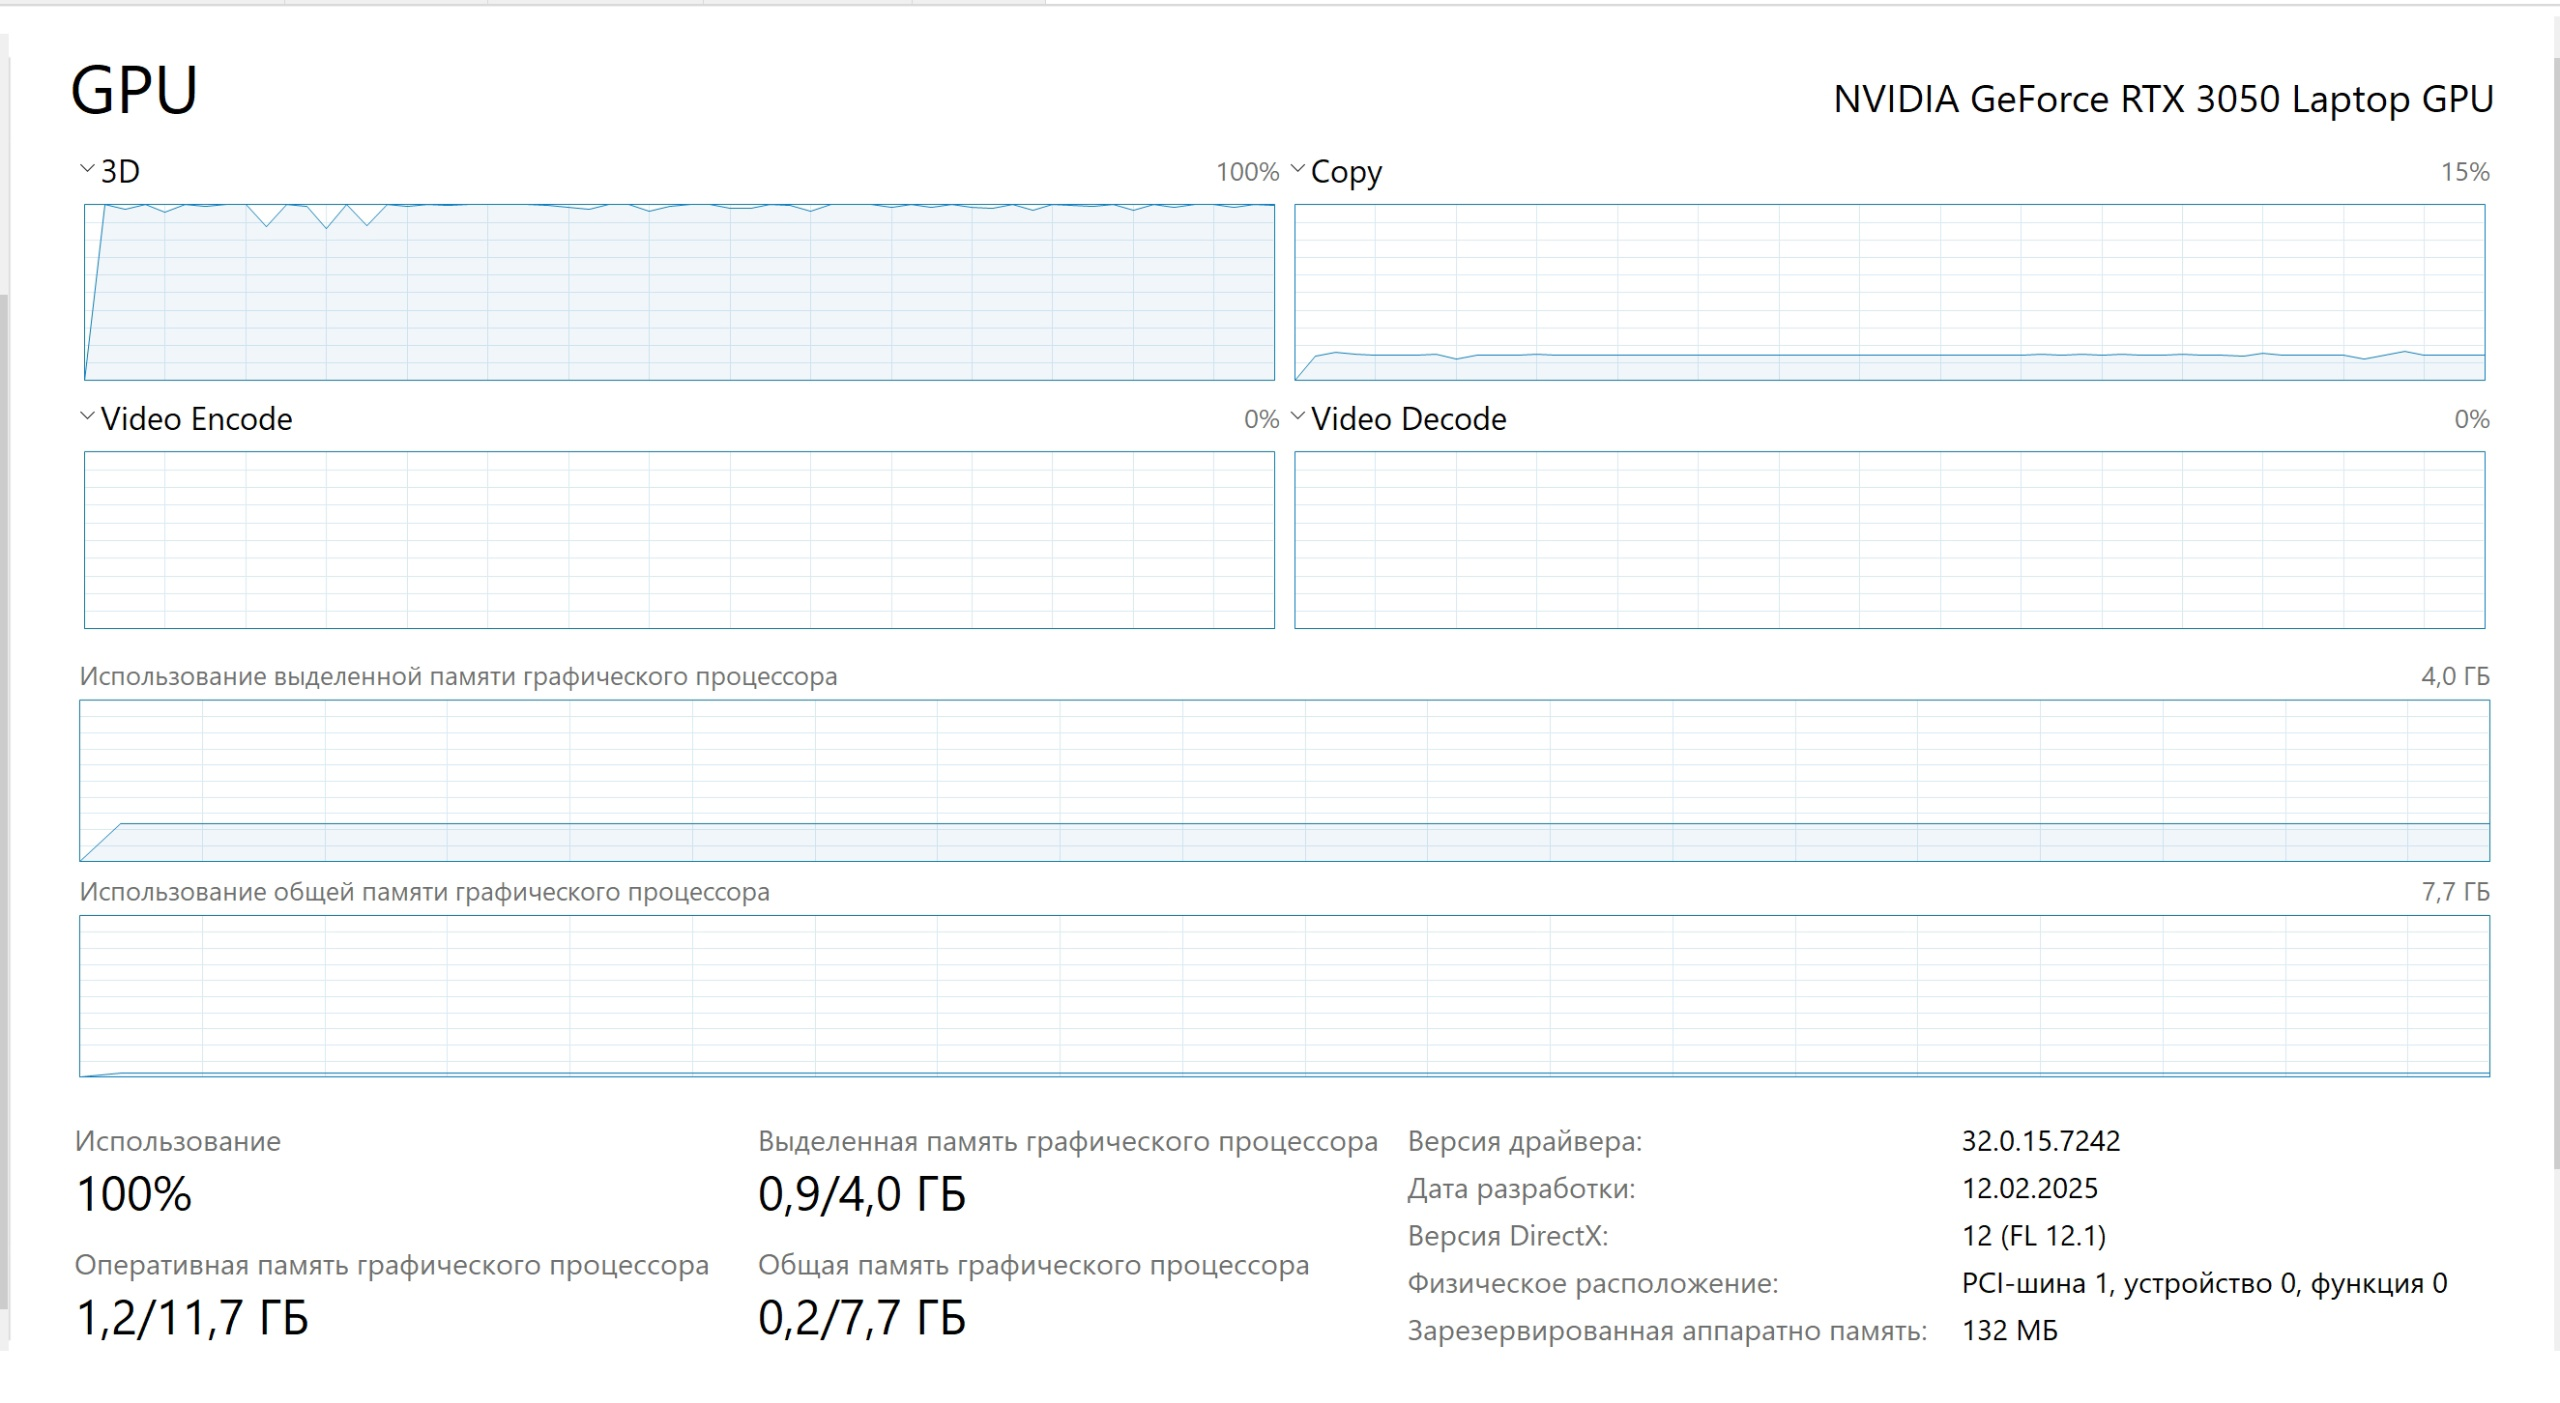Click the 'Версия драйвера:' label
This screenshot has width=2560, height=1403.
coord(1525,1141)
